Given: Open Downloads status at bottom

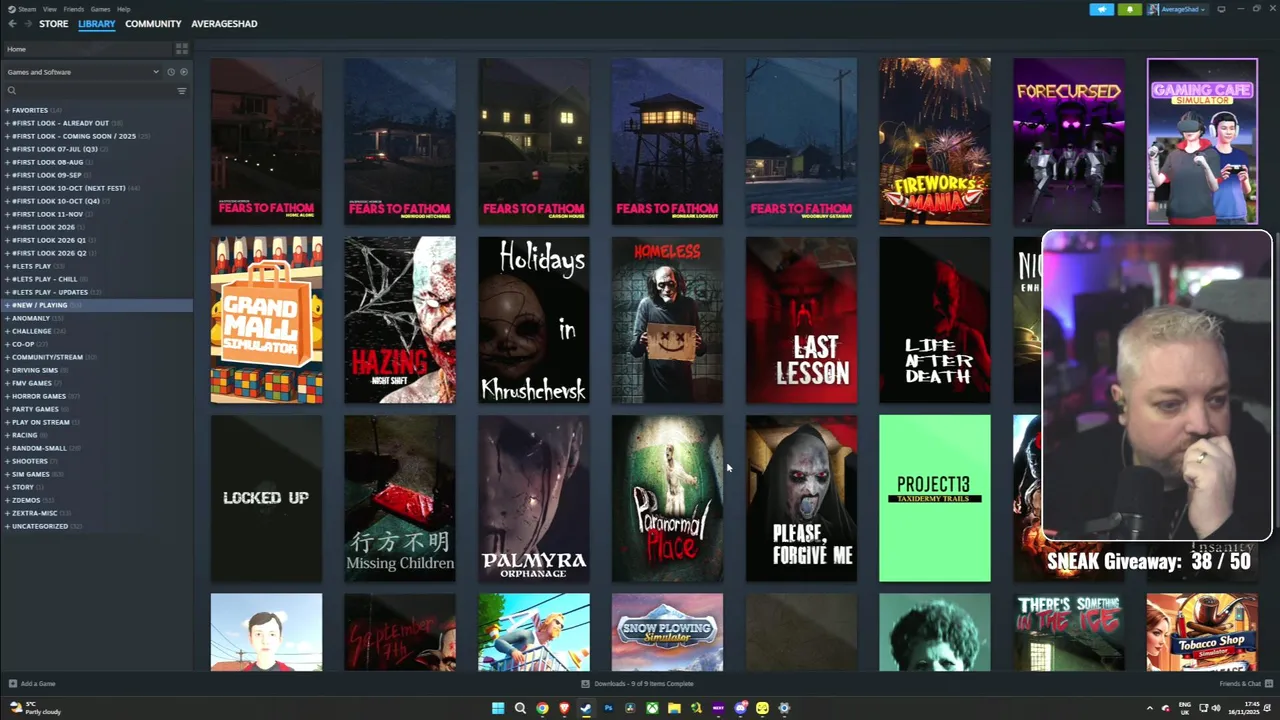Looking at the screenshot, I should [638, 684].
